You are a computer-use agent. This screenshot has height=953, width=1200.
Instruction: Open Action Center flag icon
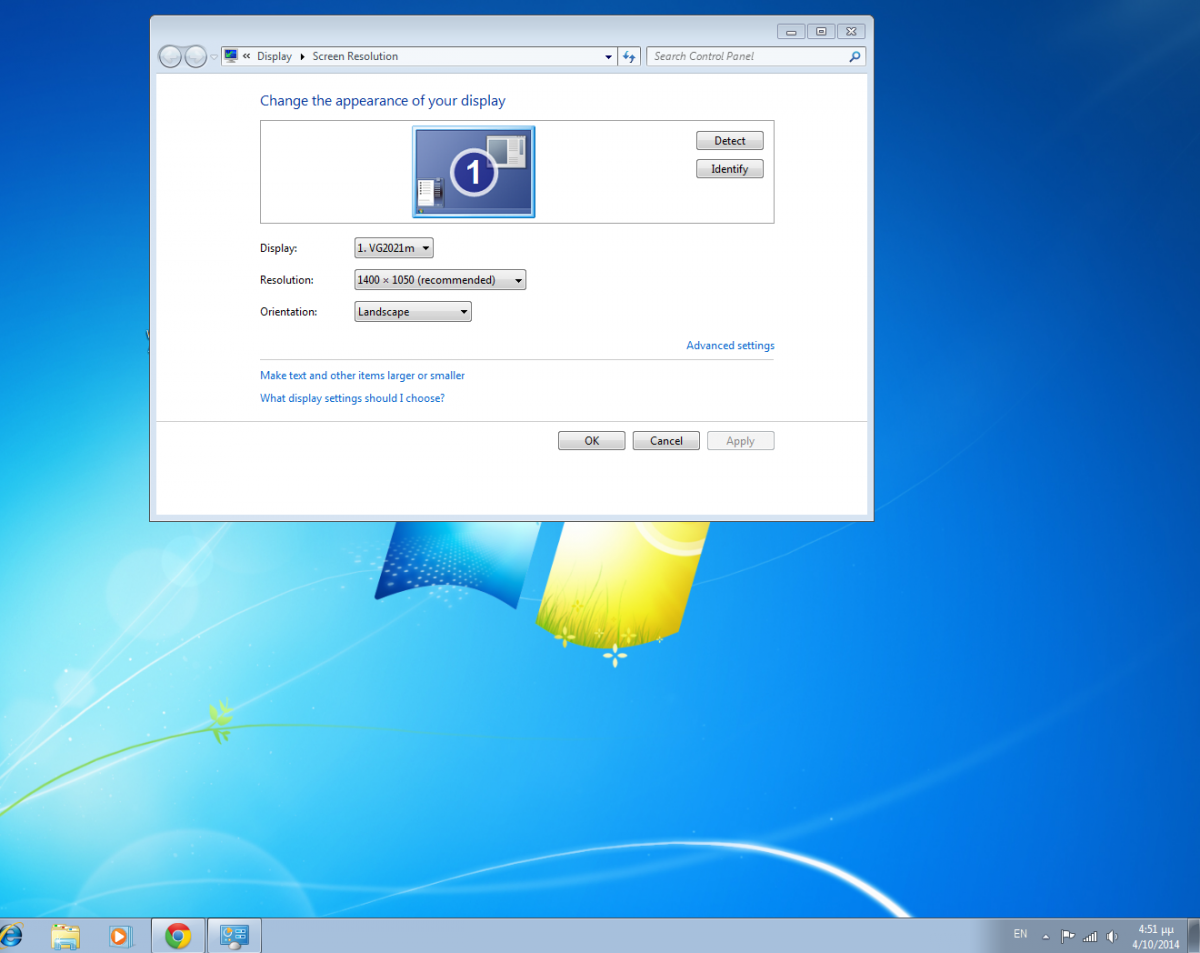(1068, 937)
